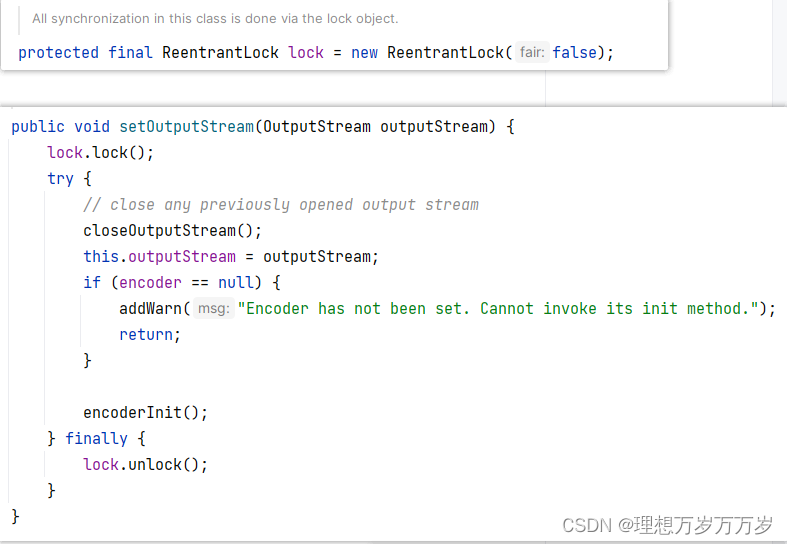This screenshot has width=787, height=544.
Task: Click the OutputStream parameter type
Action: click(x=317, y=126)
